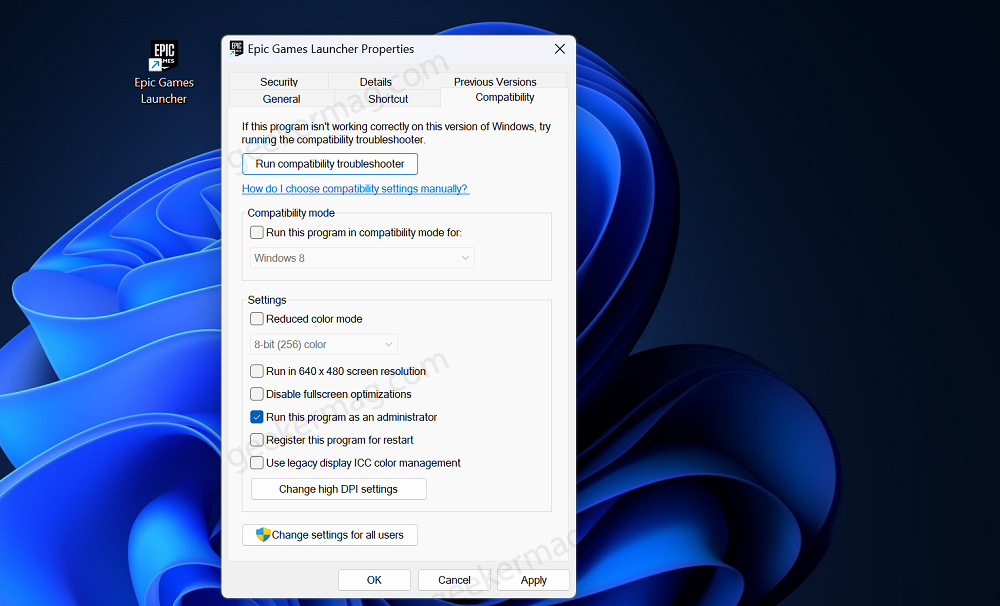Close the Epic Games Launcher Properties dialog
1000x606 pixels.
pos(560,49)
